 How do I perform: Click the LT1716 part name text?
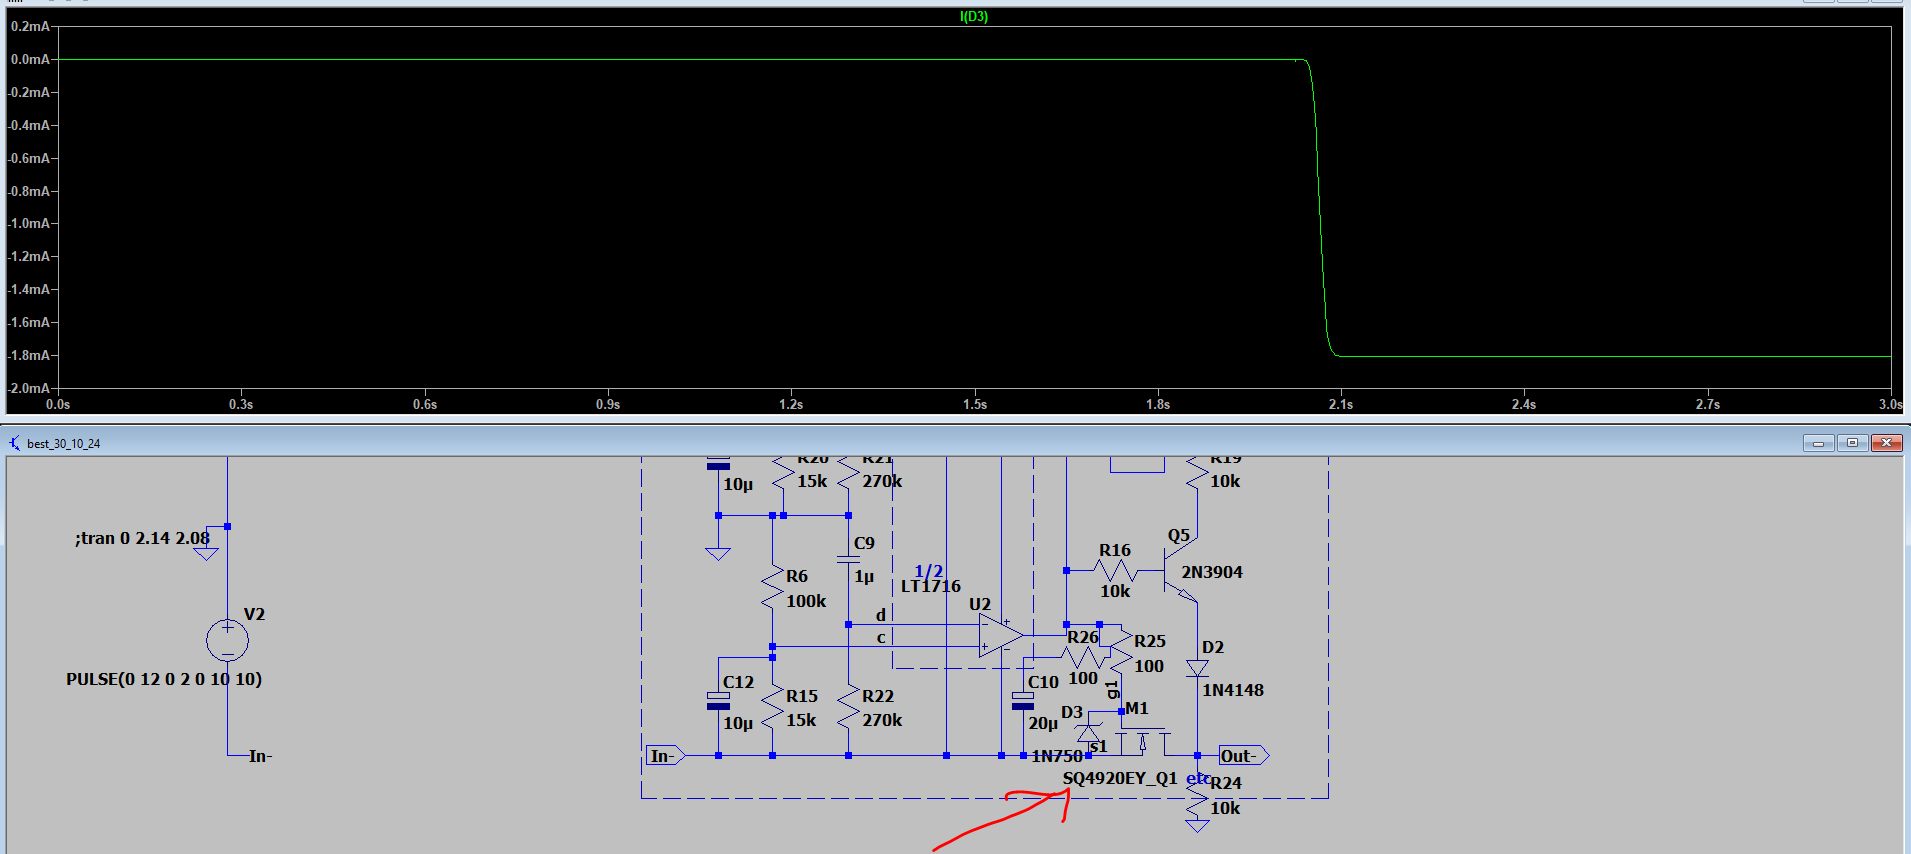930,586
